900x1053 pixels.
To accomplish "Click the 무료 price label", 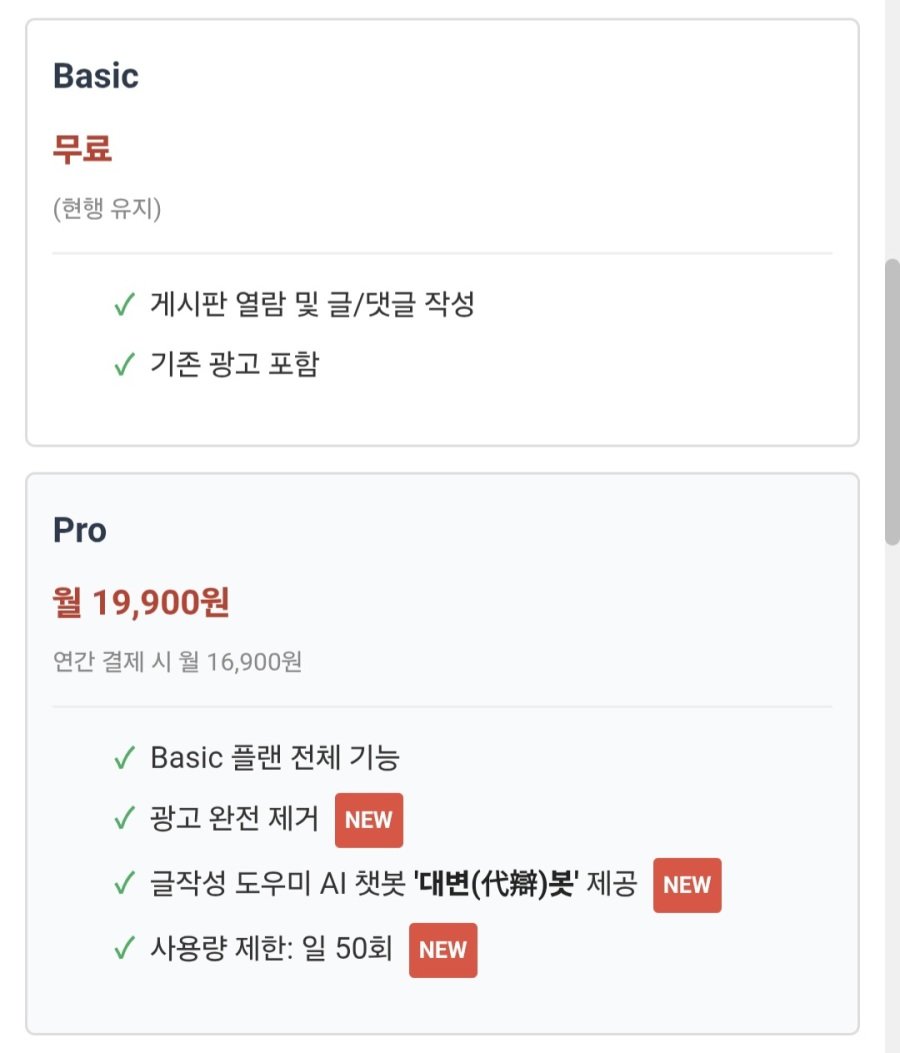I will (82, 150).
